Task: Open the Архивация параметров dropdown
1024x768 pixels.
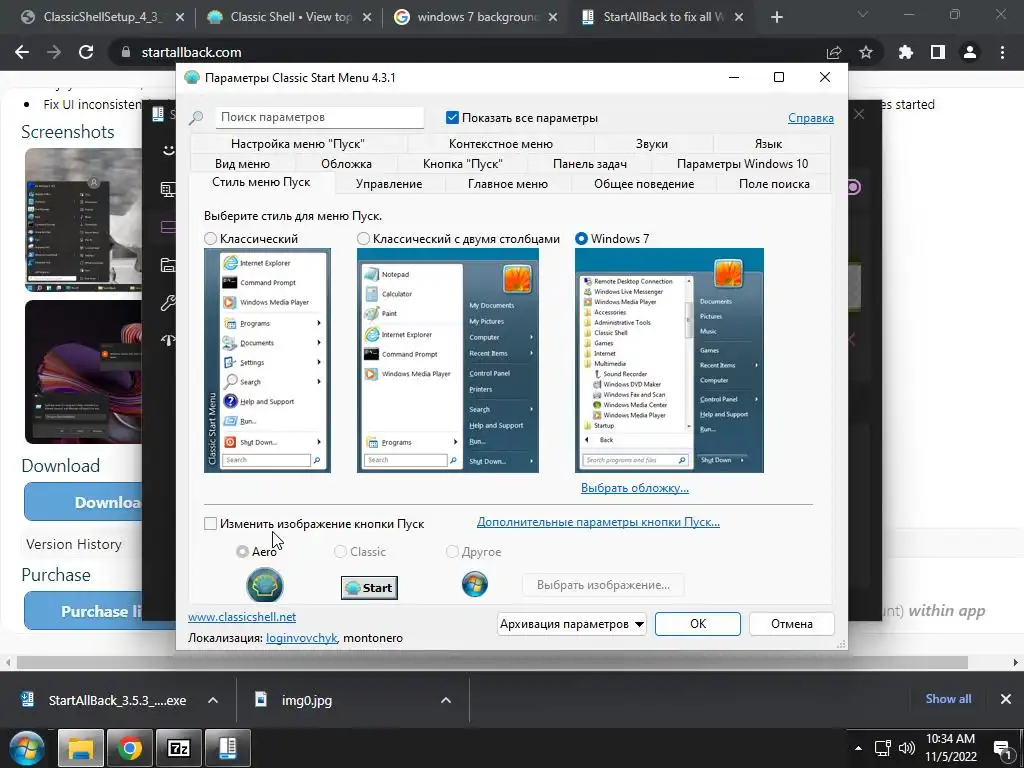Action: tap(572, 624)
